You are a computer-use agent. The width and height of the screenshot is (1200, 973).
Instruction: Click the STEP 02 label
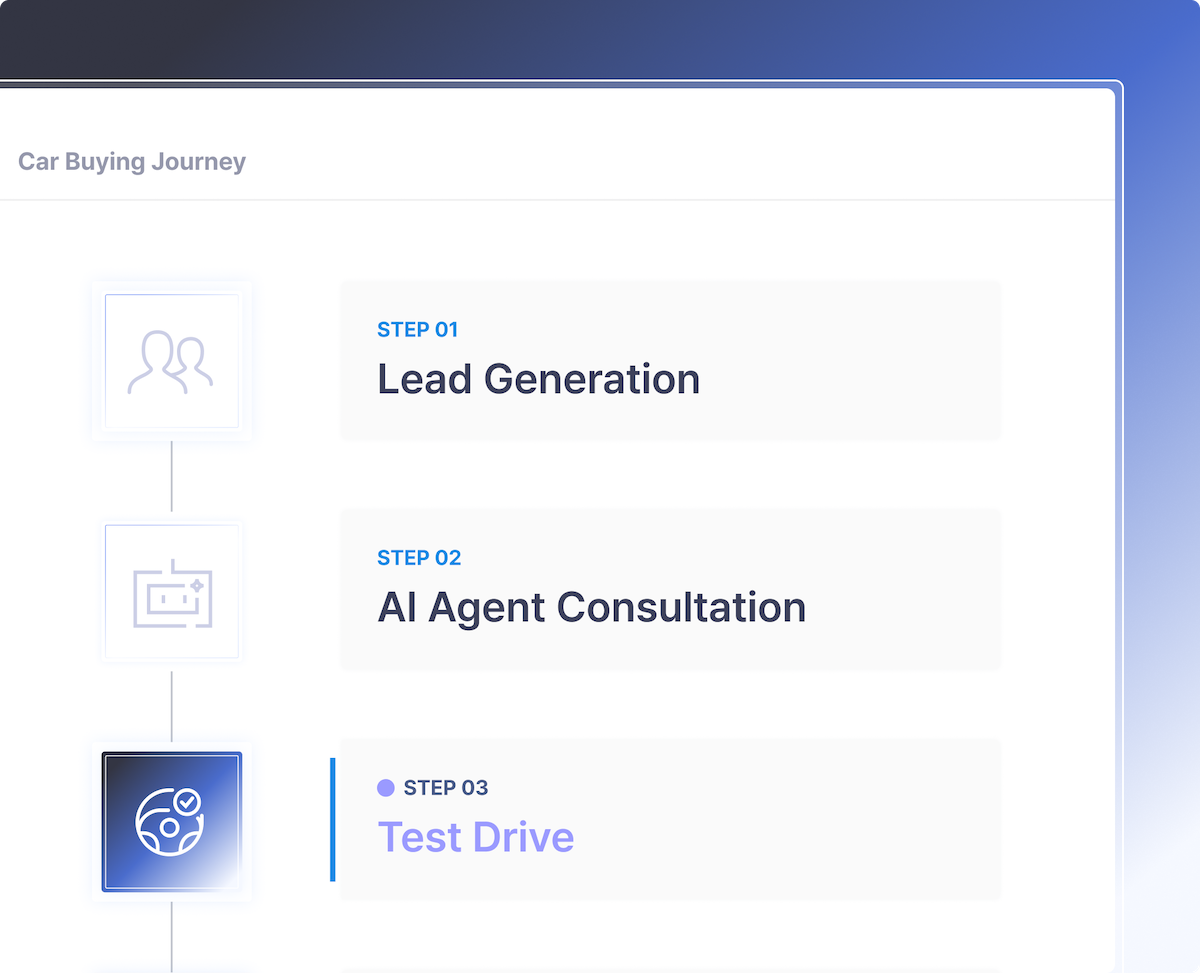click(419, 558)
